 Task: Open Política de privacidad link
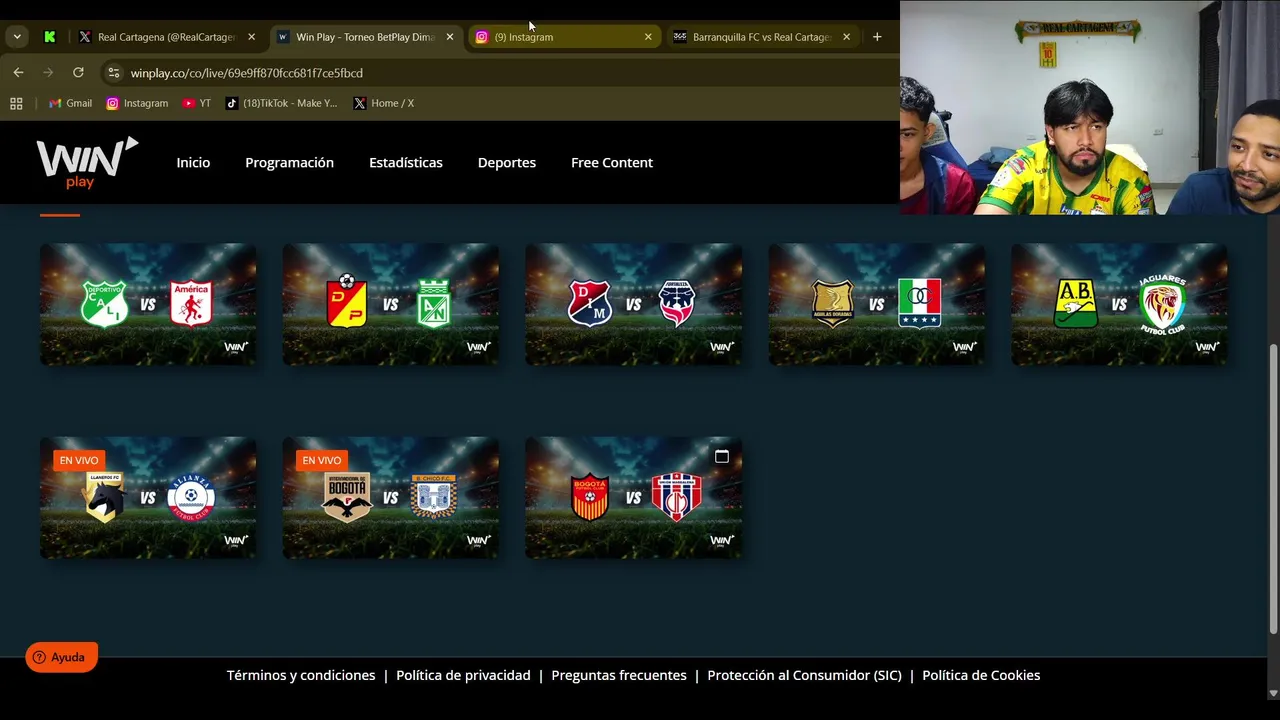pos(463,675)
